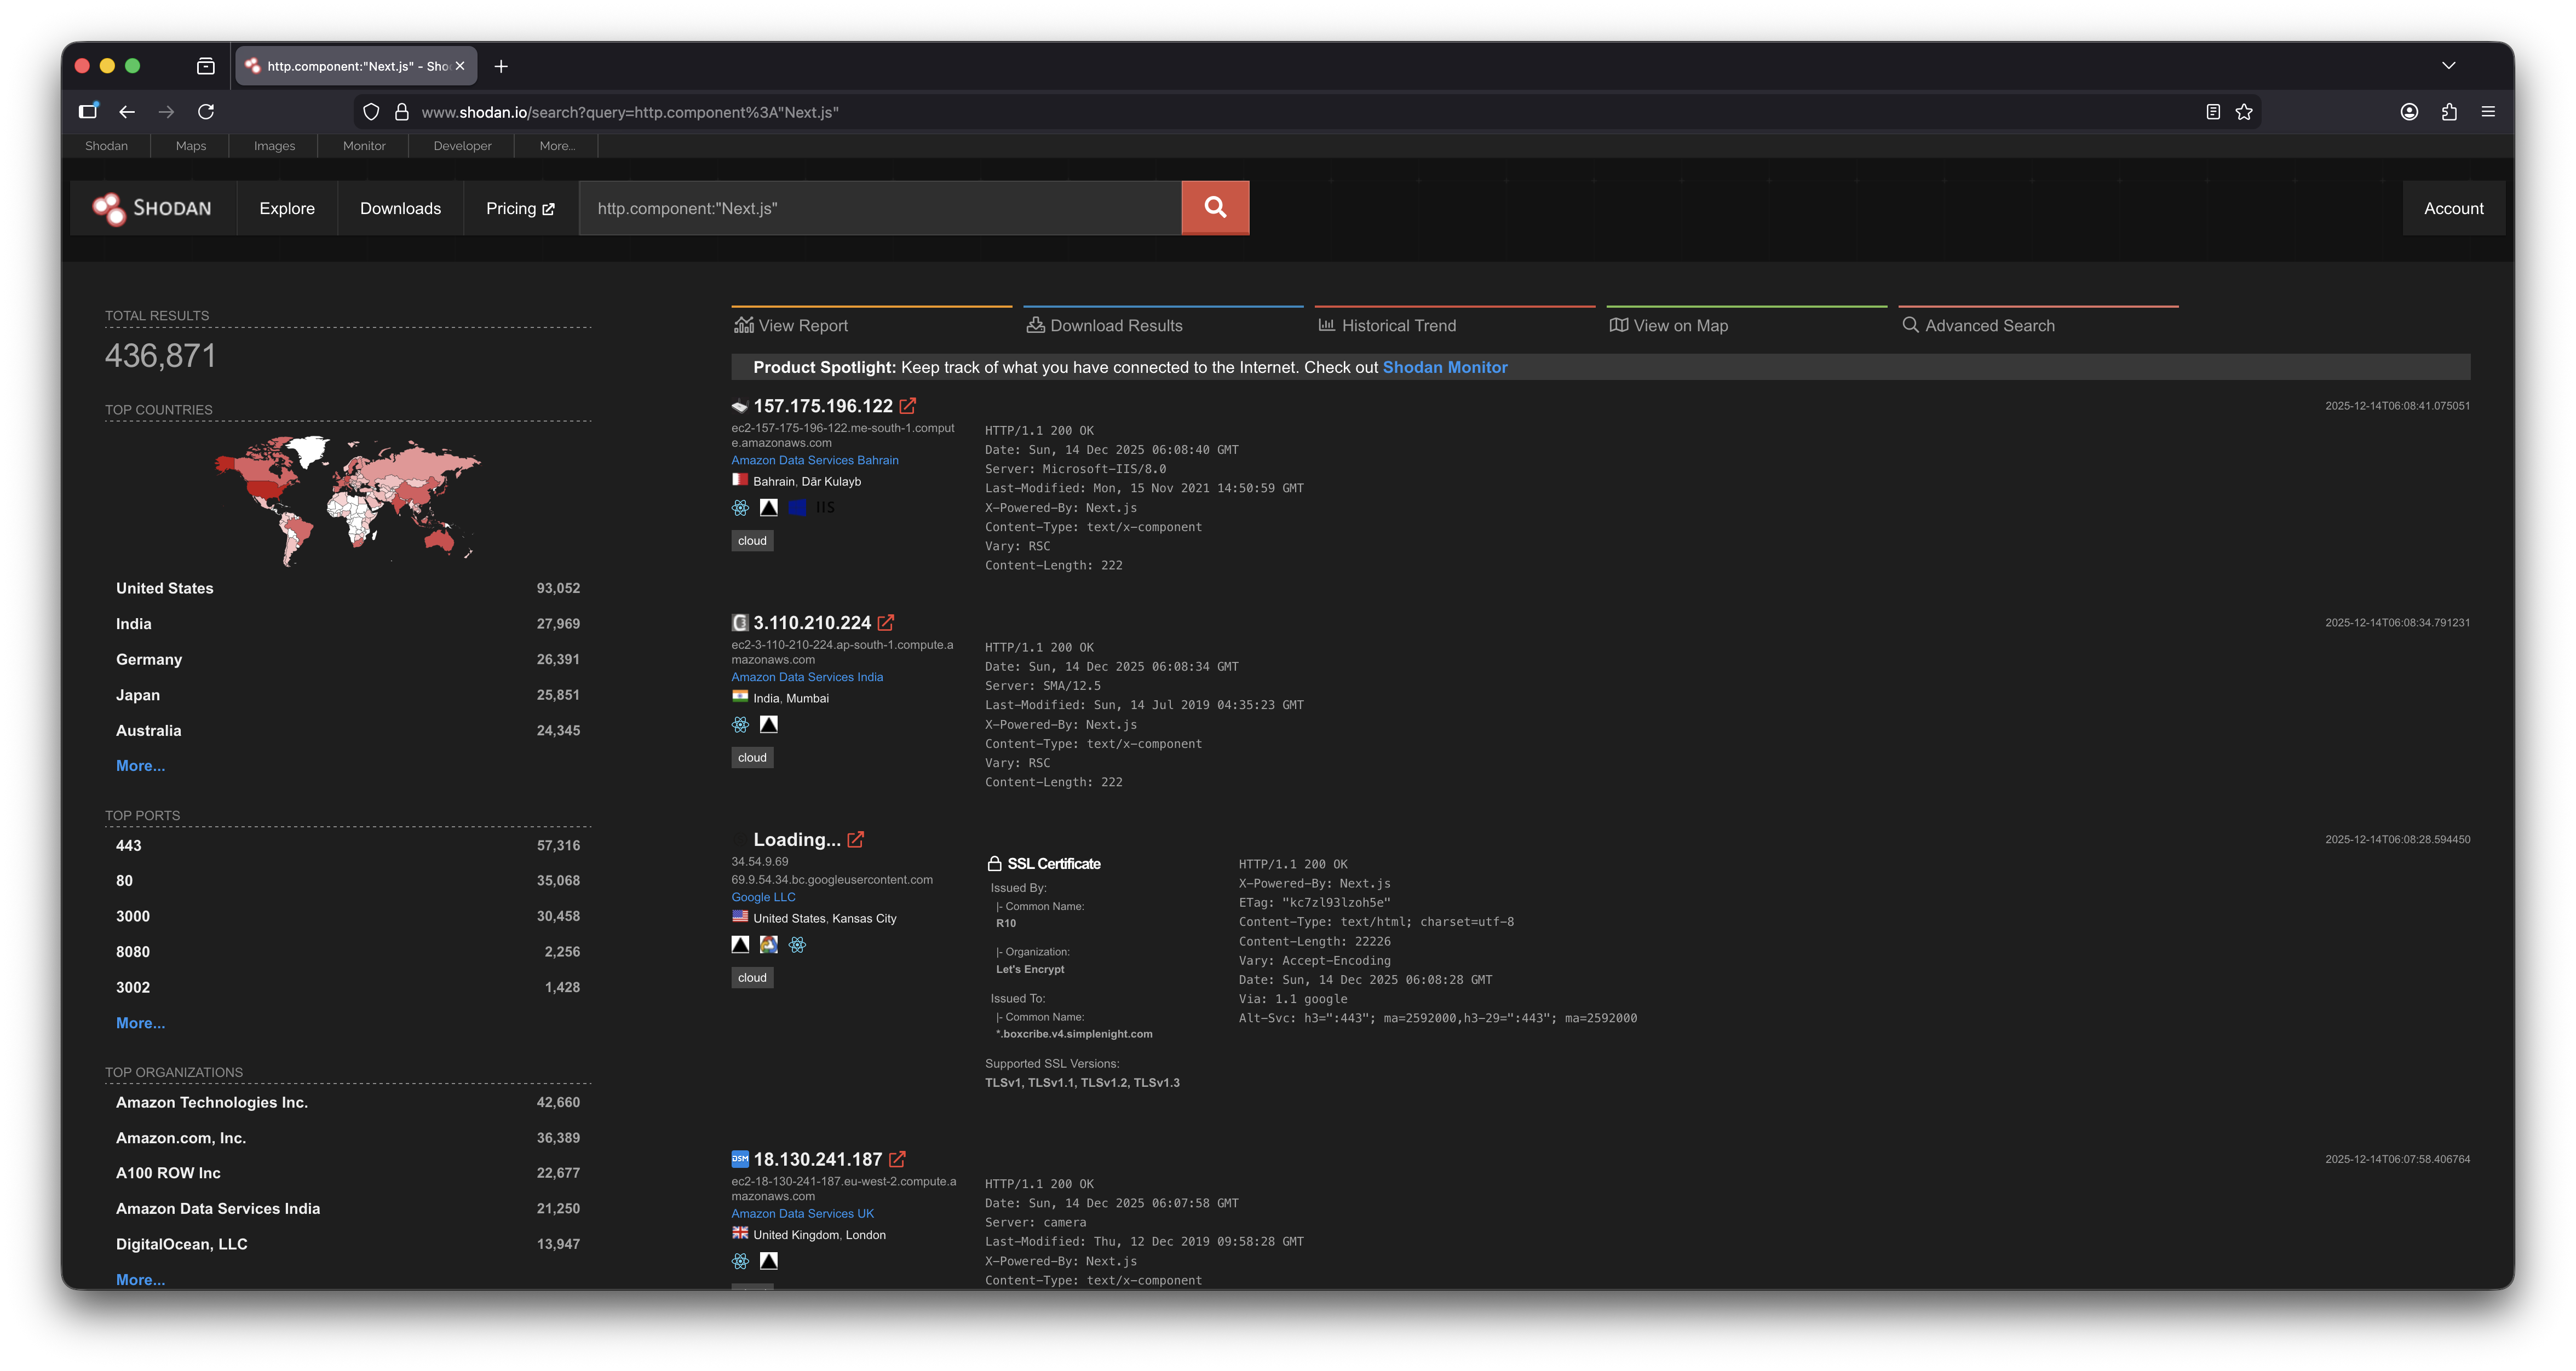
Task: Switch to the Maps navigation tab
Action: 190,145
